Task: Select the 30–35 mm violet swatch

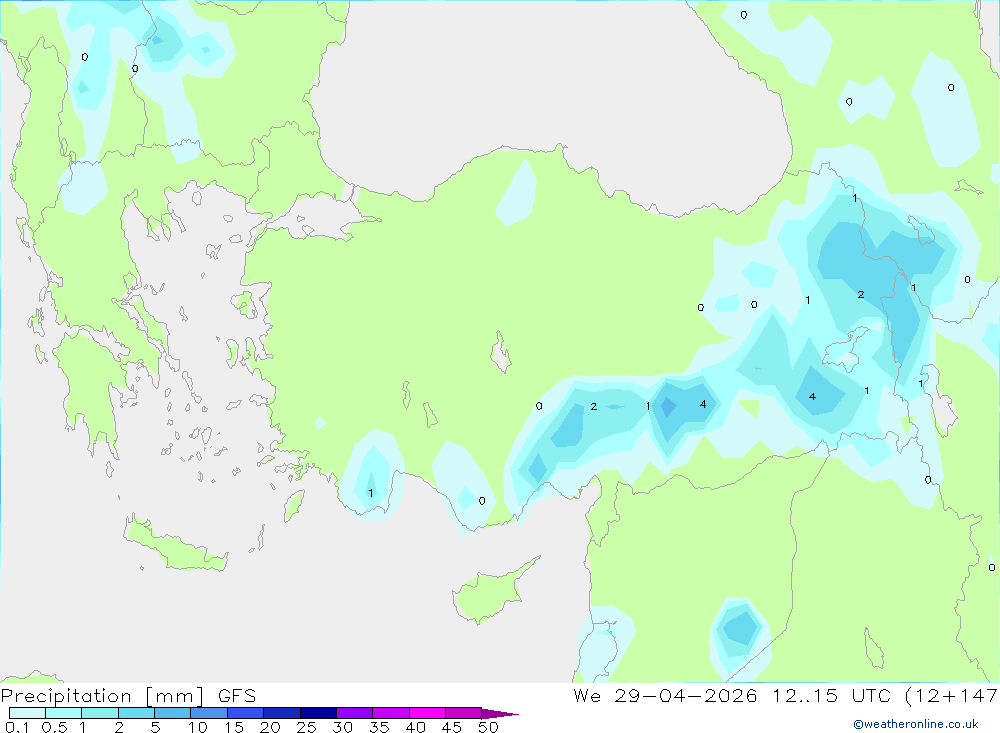Action: coord(355,713)
